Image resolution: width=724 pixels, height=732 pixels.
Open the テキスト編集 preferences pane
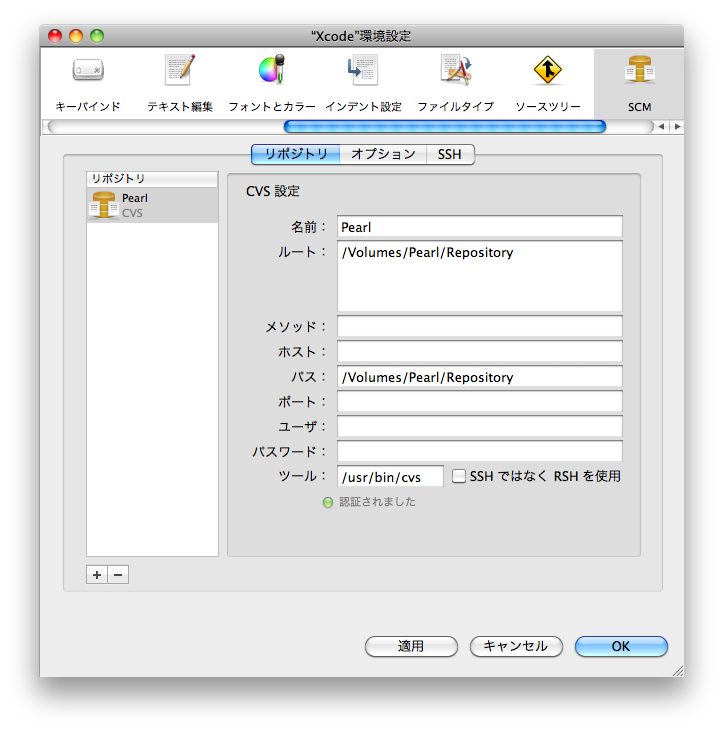click(180, 84)
